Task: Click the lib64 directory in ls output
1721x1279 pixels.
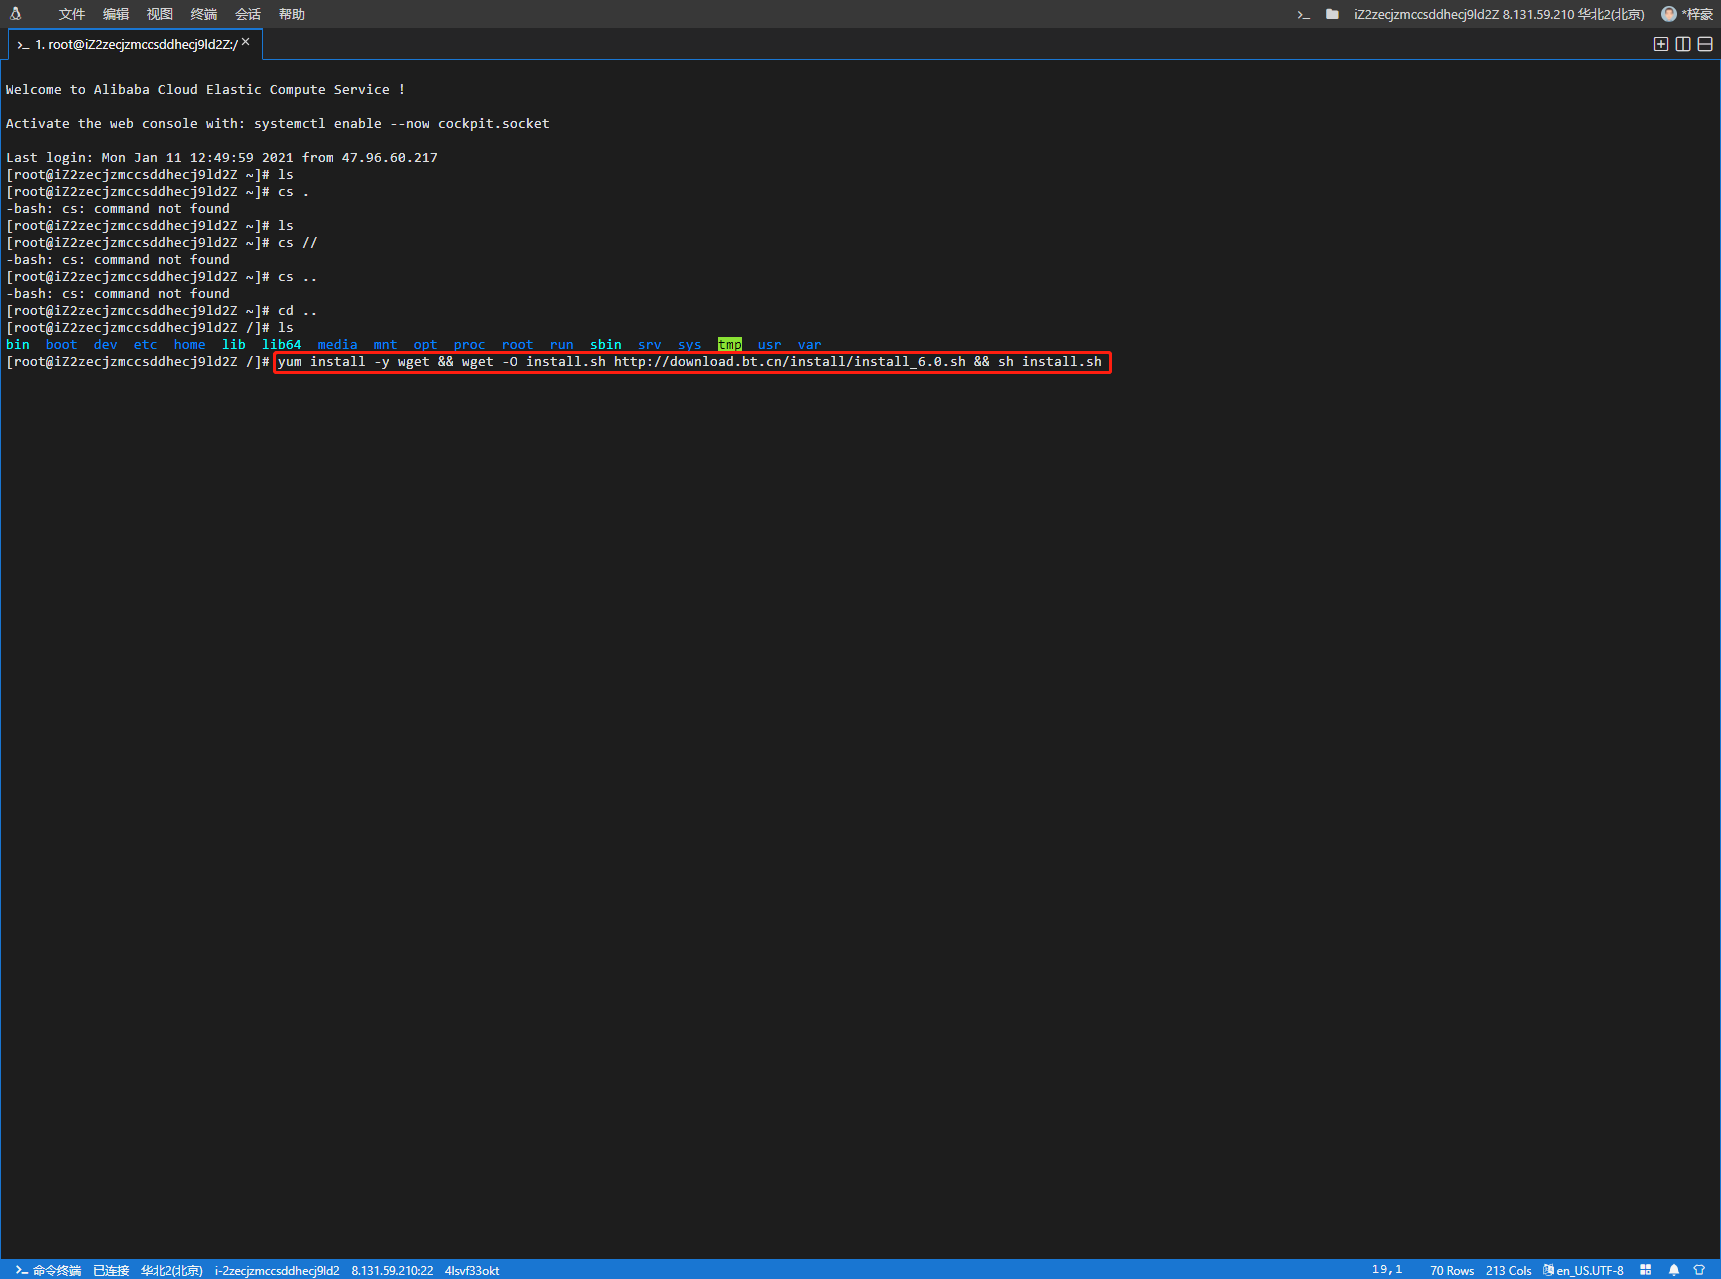Action: pyautogui.click(x=282, y=344)
